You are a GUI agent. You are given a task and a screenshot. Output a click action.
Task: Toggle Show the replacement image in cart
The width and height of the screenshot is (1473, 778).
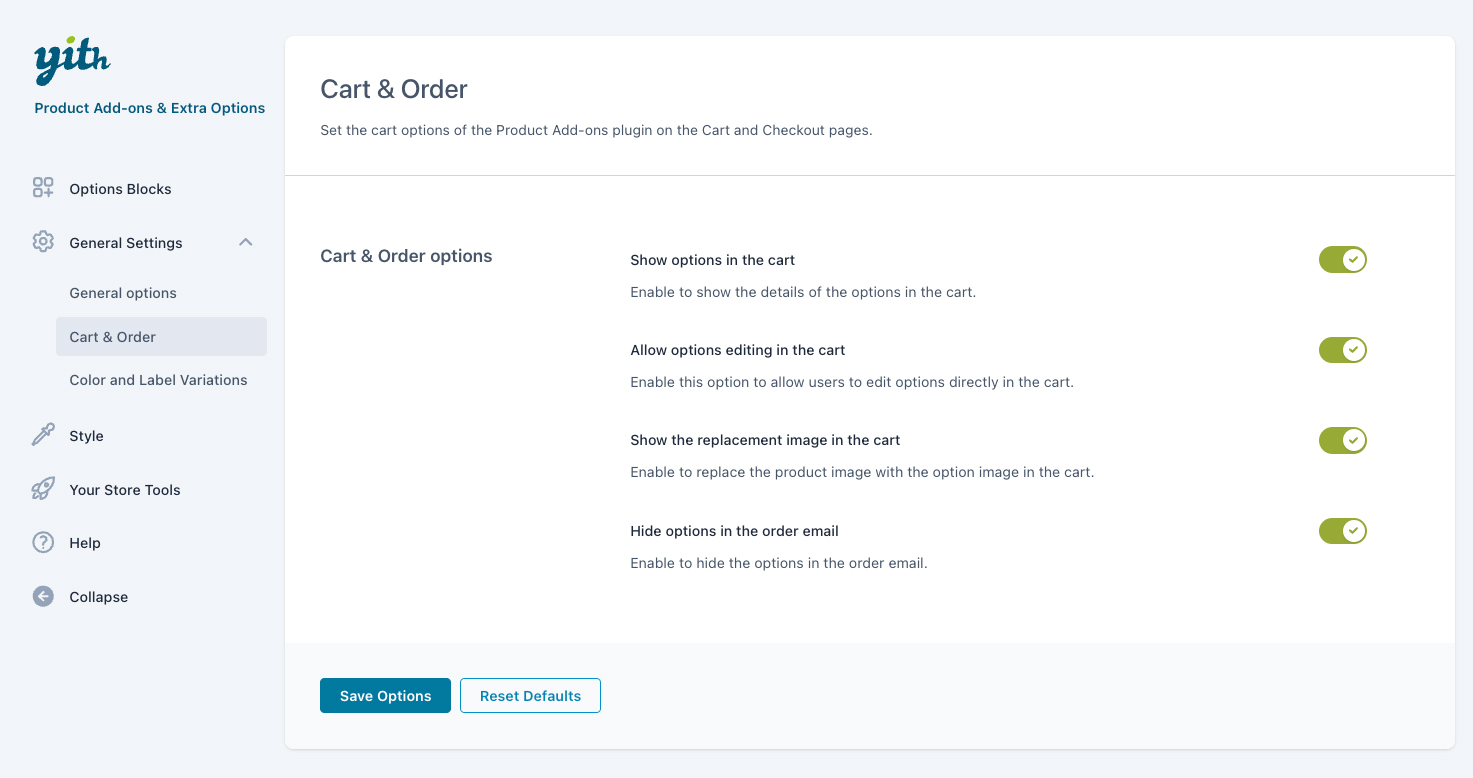[1342, 440]
